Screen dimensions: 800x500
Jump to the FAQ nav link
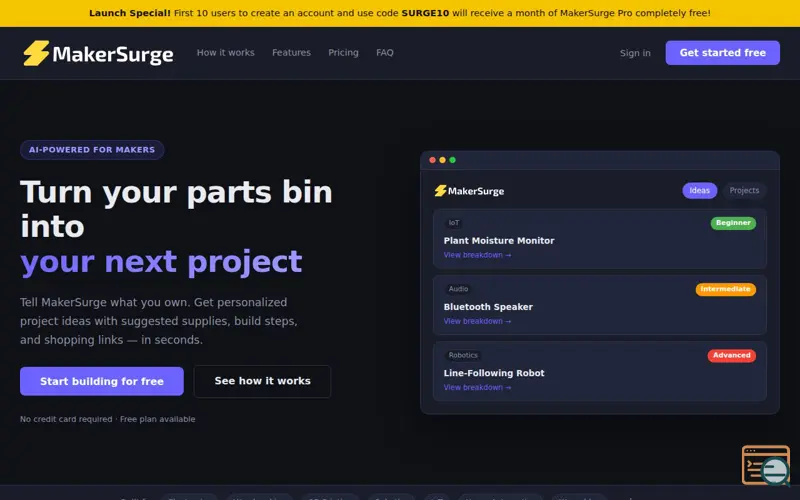pos(385,53)
